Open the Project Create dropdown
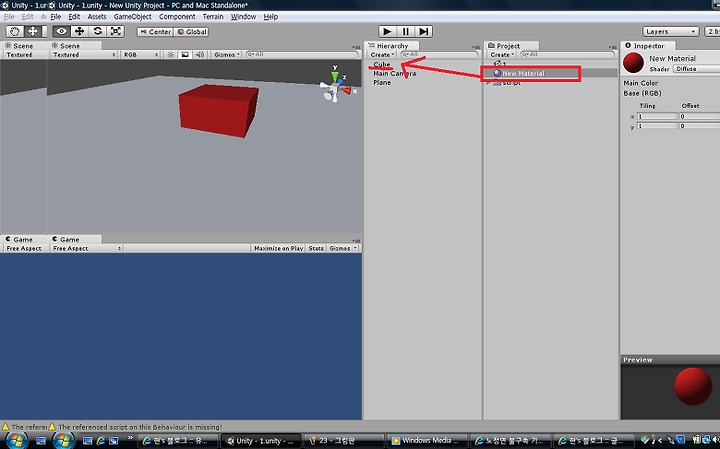 [502, 55]
